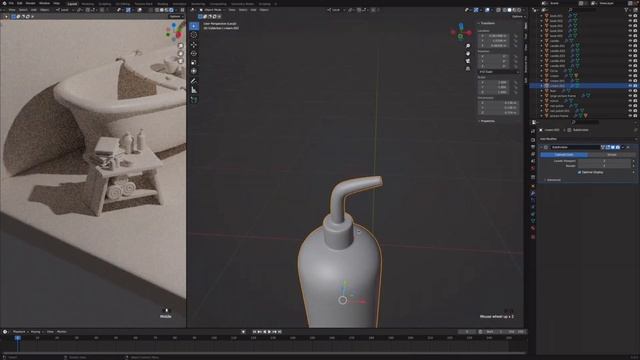Hide large picture frame via eye icon

(x=630, y=96)
